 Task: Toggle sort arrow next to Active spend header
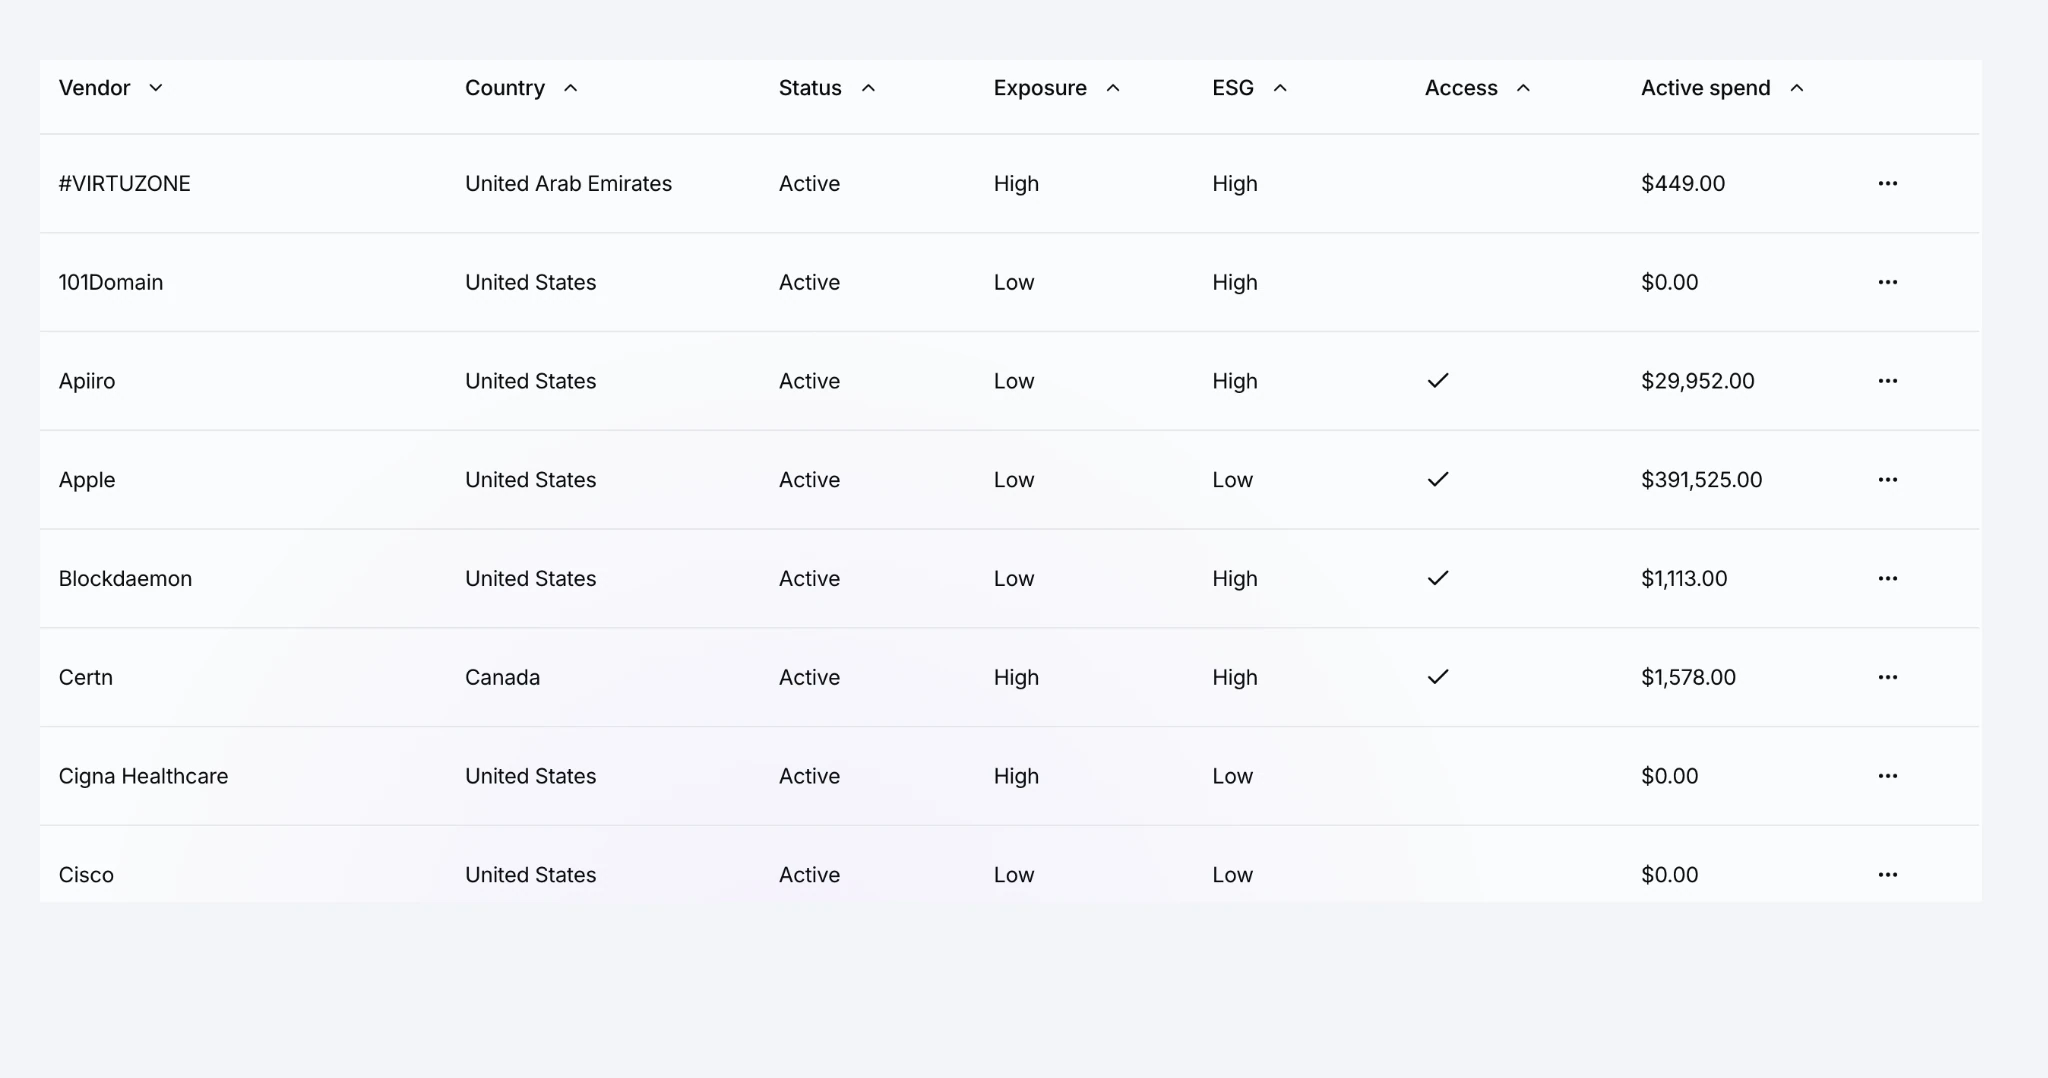coord(1797,88)
